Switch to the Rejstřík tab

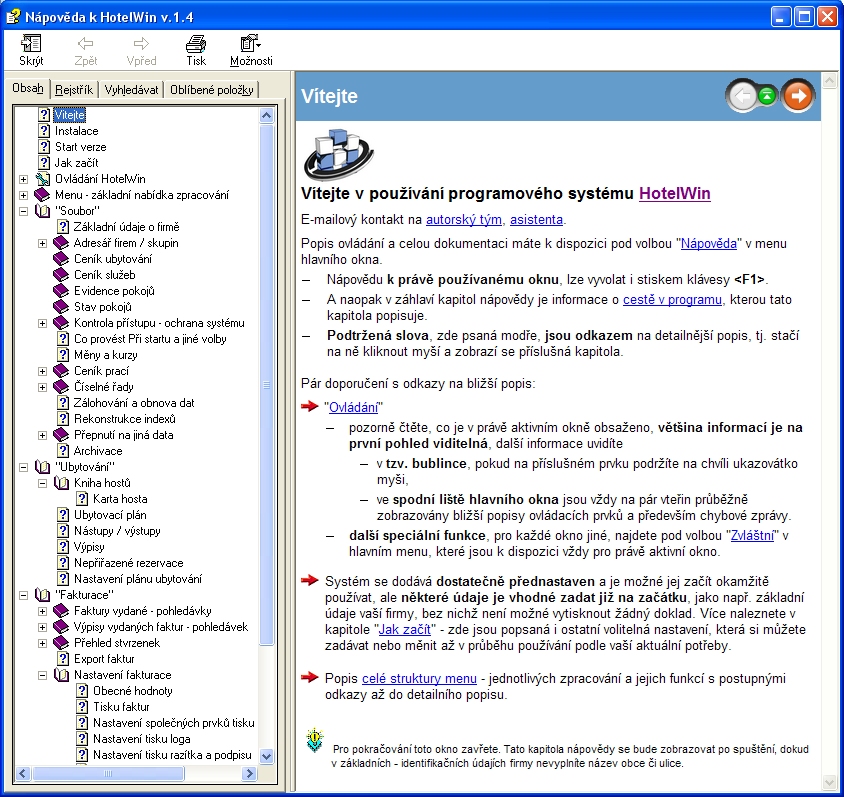point(74,89)
